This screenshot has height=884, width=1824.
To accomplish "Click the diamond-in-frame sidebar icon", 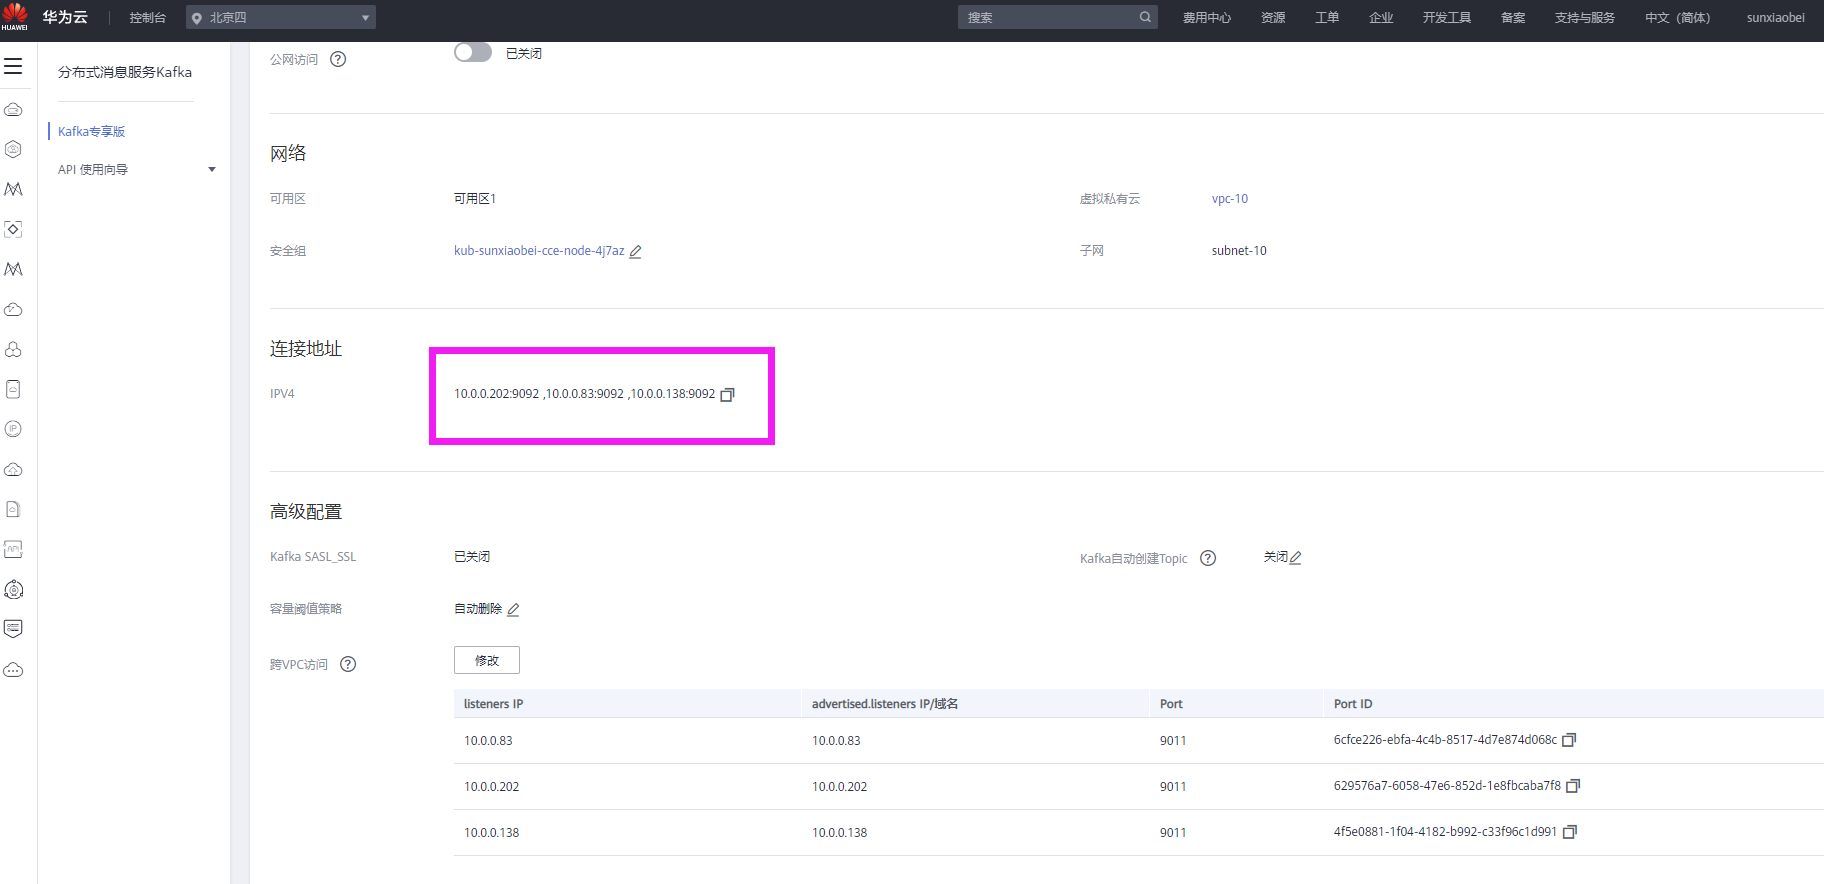I will [13, 229].
